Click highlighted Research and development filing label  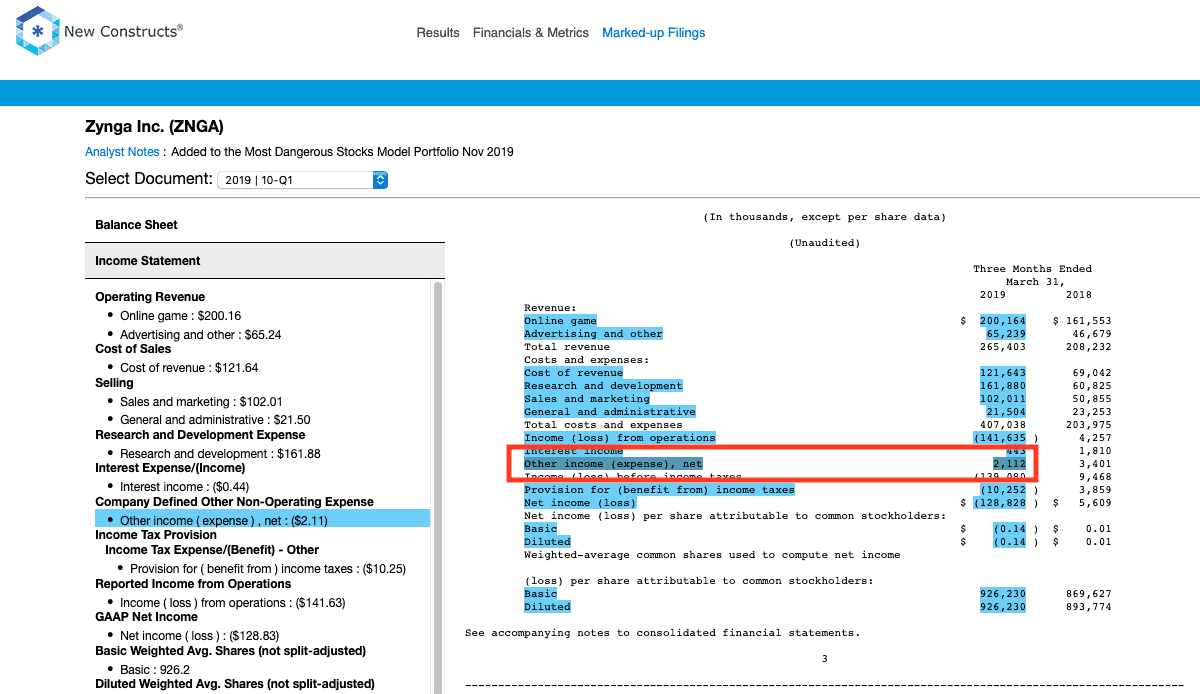(603, 386)
